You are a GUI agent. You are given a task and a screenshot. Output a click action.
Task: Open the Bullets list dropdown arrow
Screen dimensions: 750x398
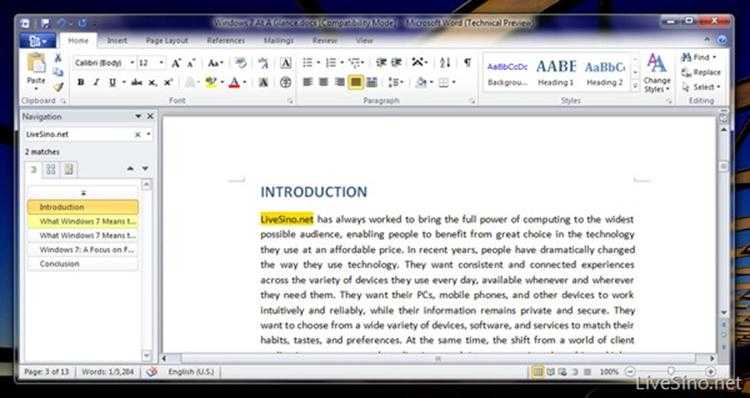tap(318, 63)
